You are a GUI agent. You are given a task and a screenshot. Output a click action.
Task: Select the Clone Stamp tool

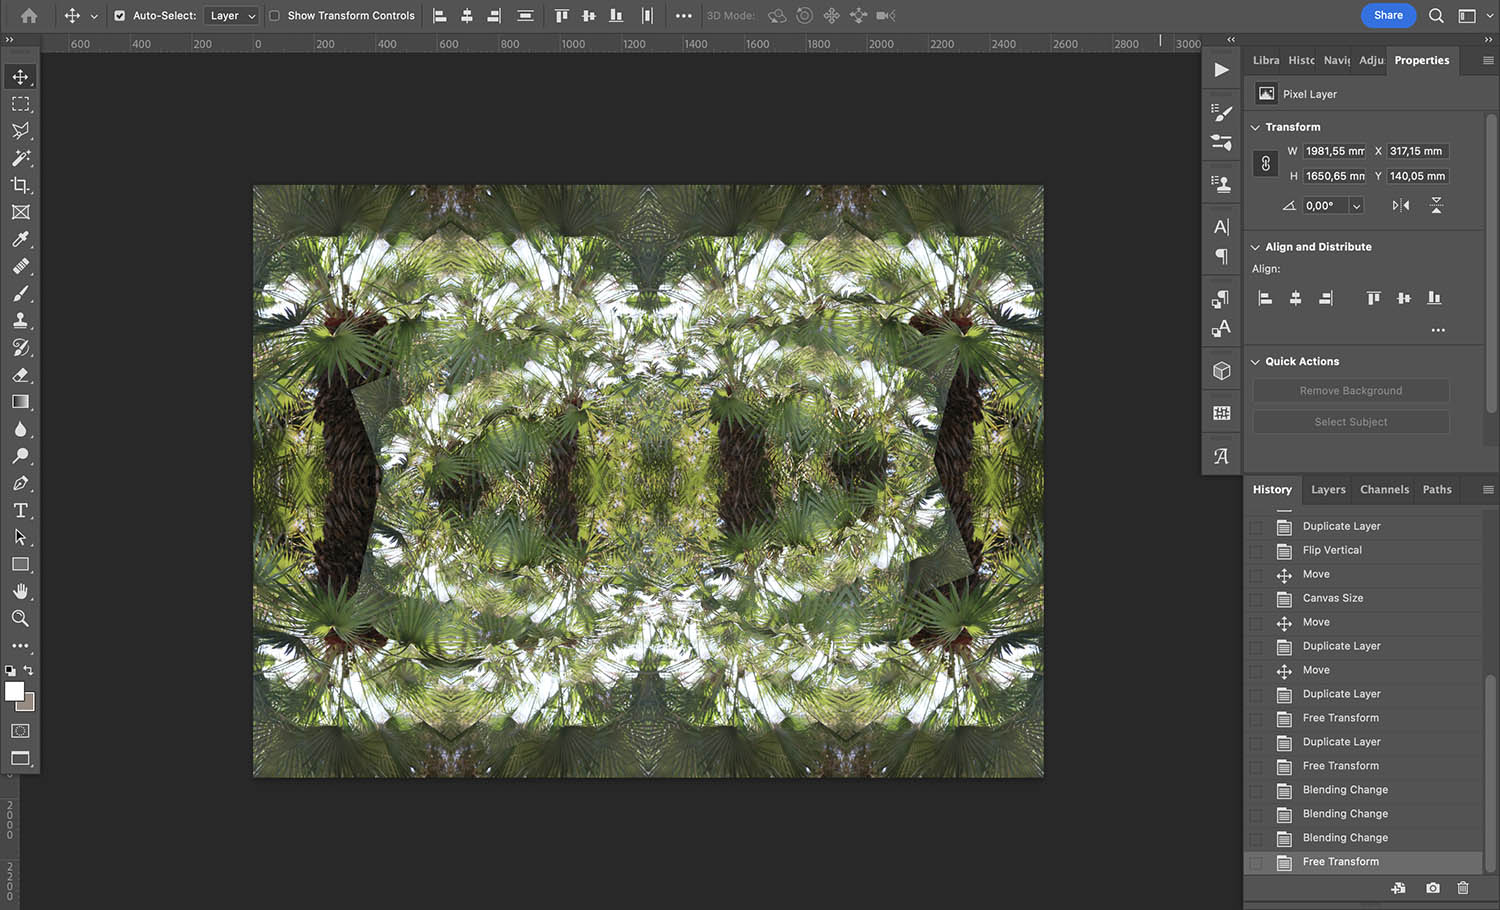pos(20,320)
